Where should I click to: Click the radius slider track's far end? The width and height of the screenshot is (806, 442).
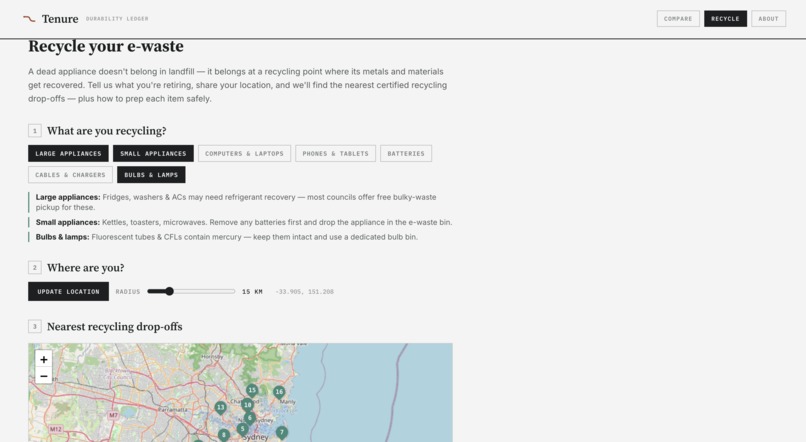234,291
